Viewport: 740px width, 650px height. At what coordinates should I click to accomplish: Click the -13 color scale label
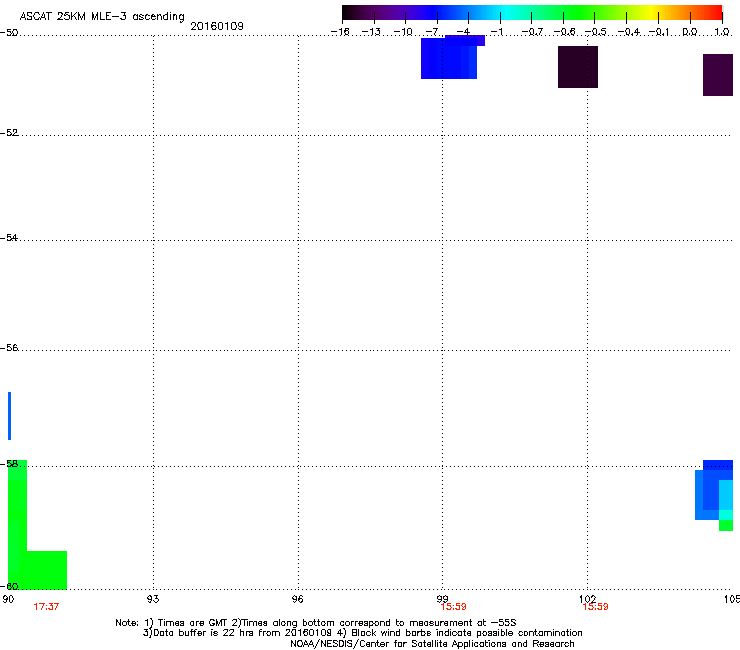pyautogui.click(x=371, y=32)
